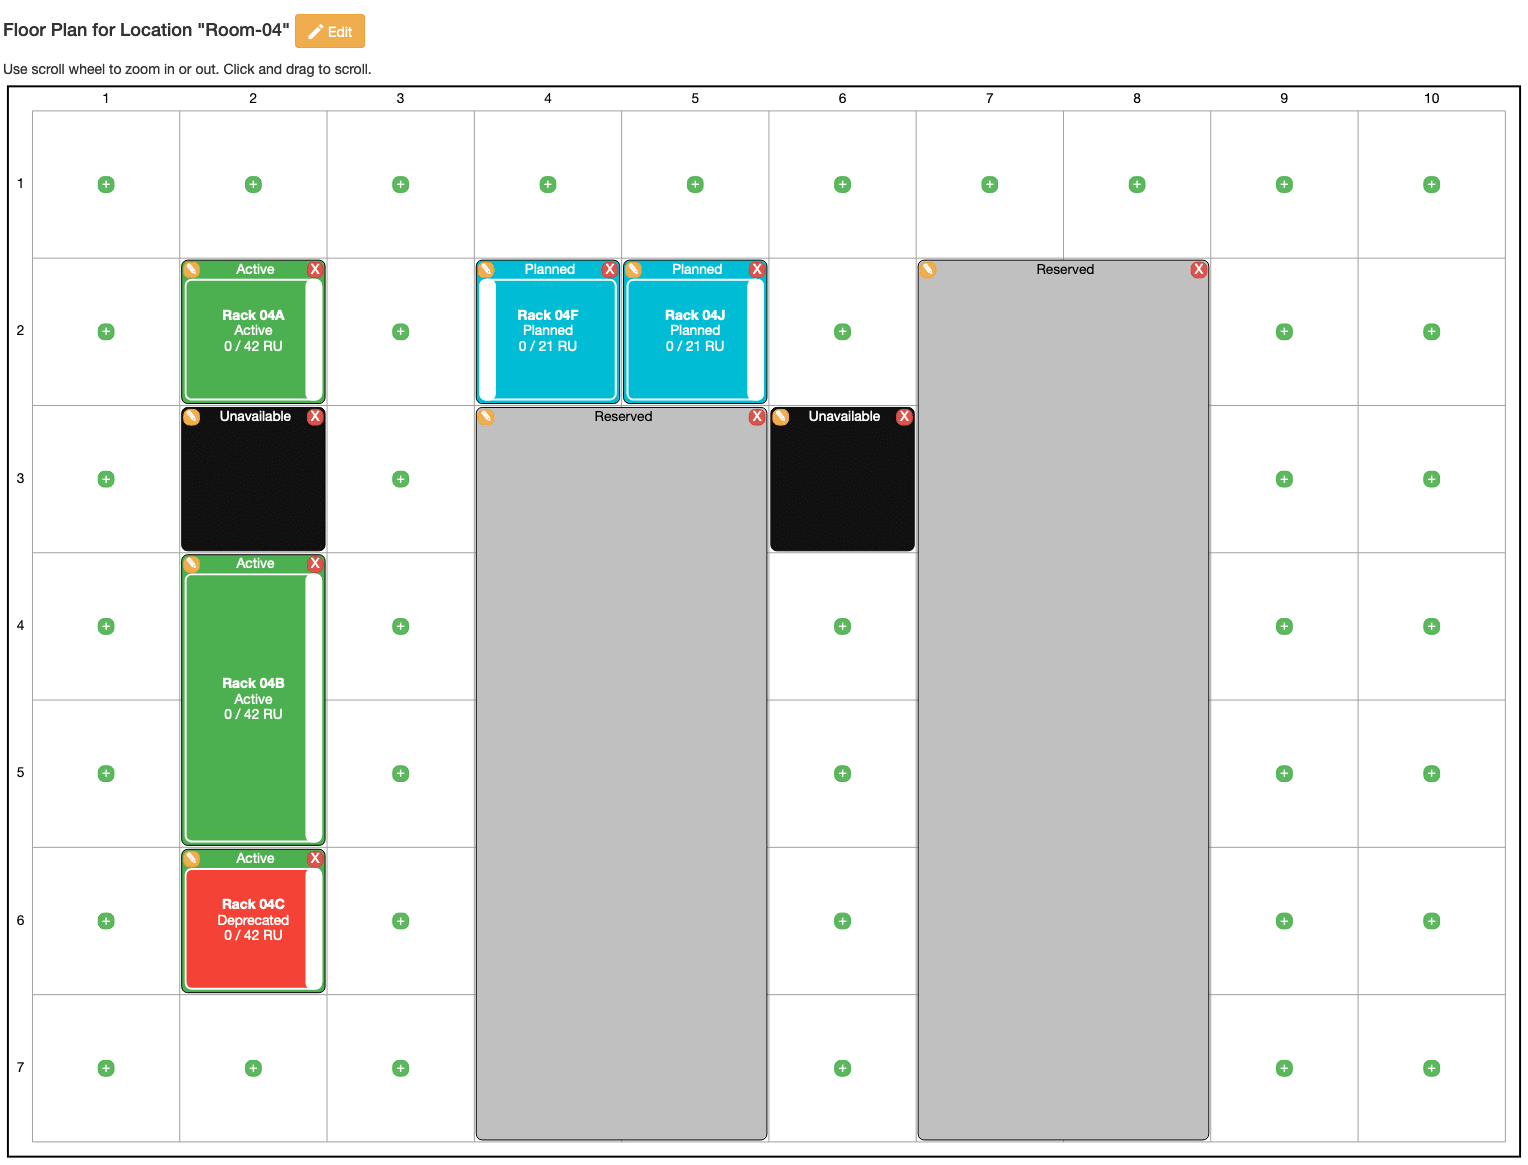1528x1165 pixels.
Task: Remove the Rack 04A tile
Action: point(315,270)
